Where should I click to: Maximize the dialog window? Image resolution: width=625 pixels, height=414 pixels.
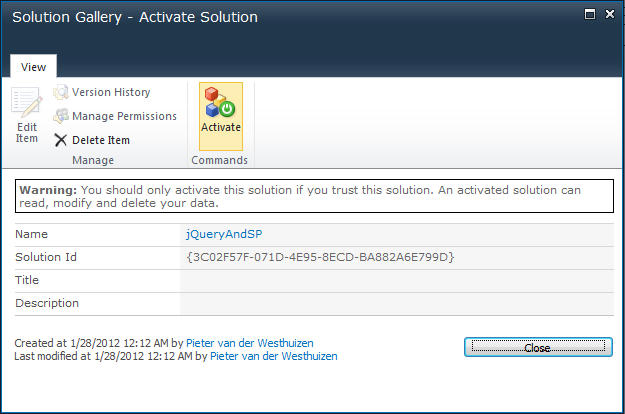[590, 14]
